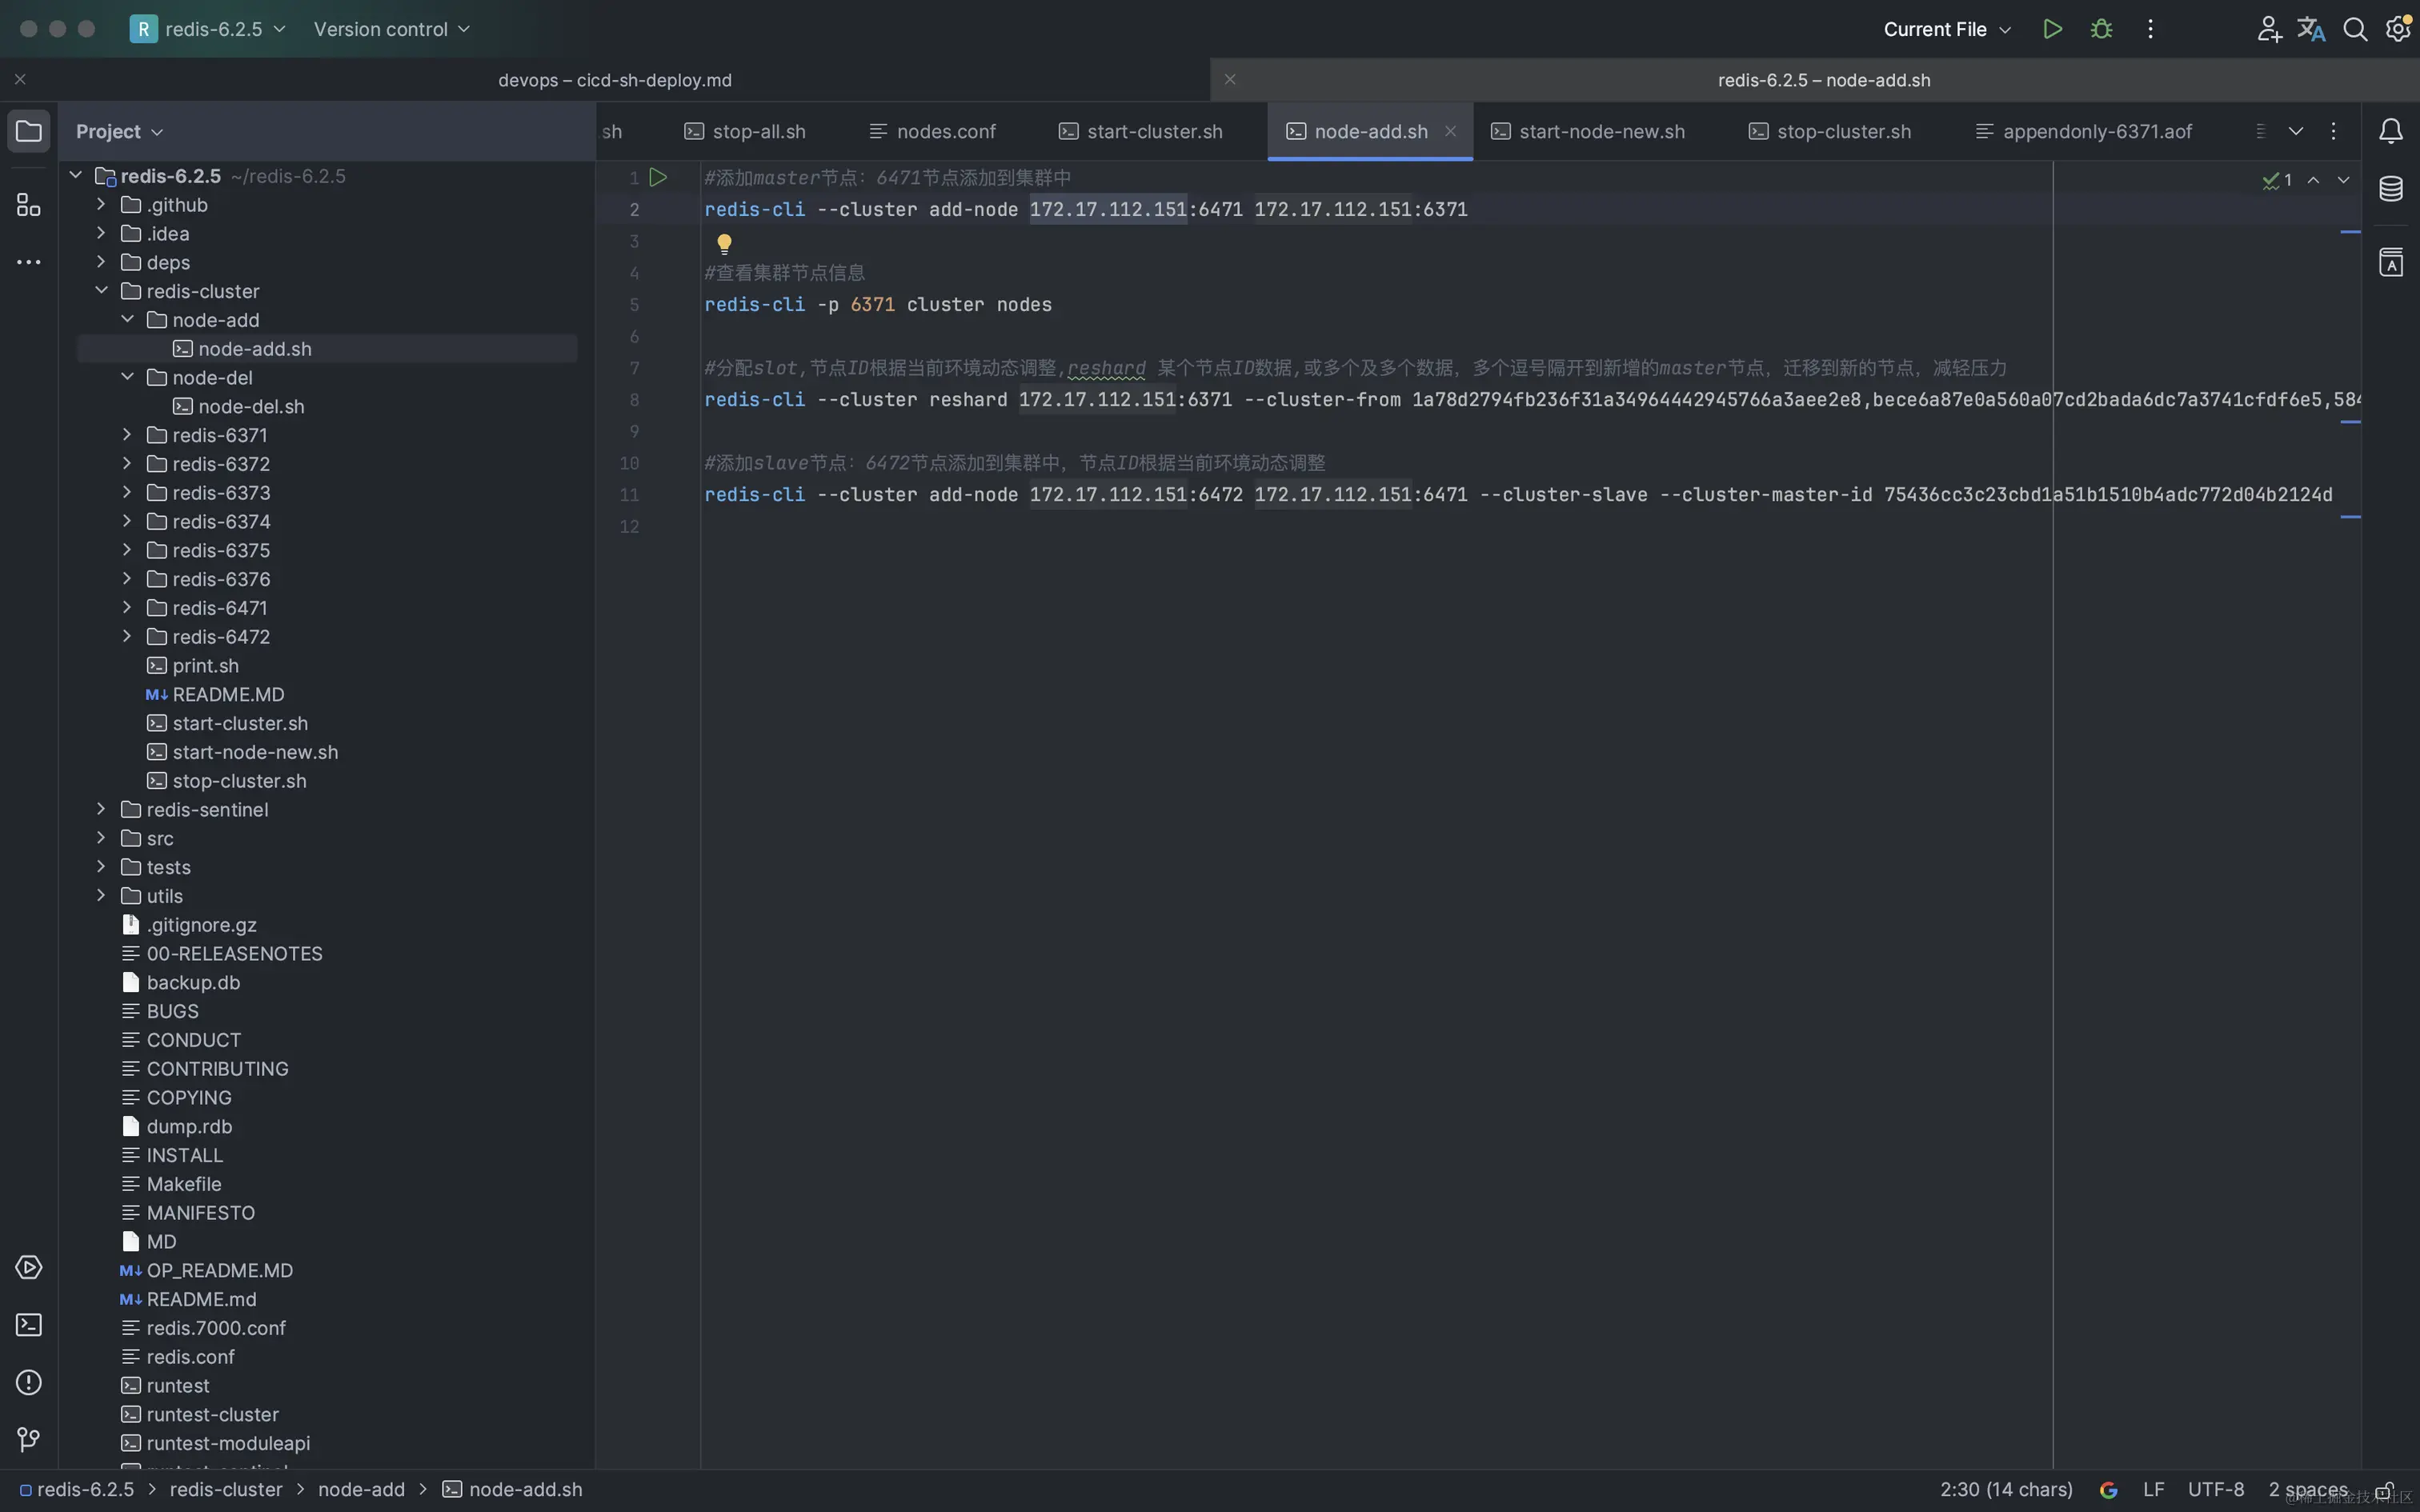Screen dimensions: 2420x1512
Task: Switch to the start-cluster.sh tab
Action: pos(1141,131)
